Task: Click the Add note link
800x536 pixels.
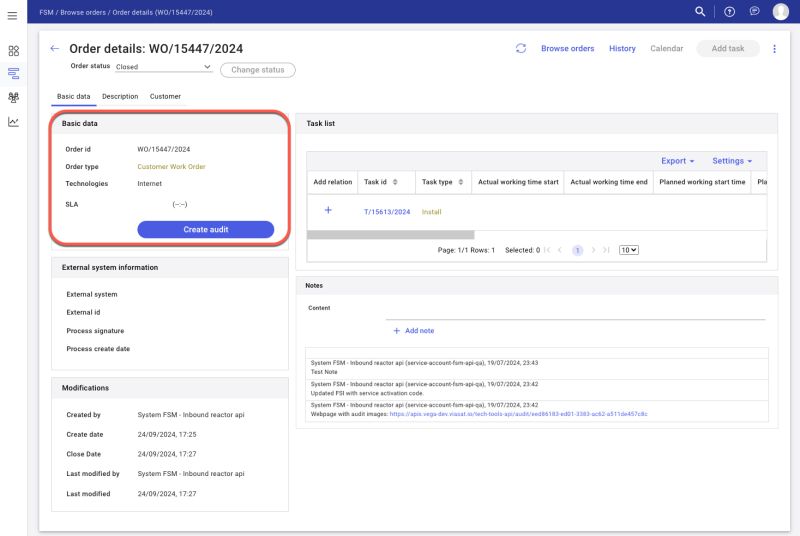Action: click(x=414, y=330)
